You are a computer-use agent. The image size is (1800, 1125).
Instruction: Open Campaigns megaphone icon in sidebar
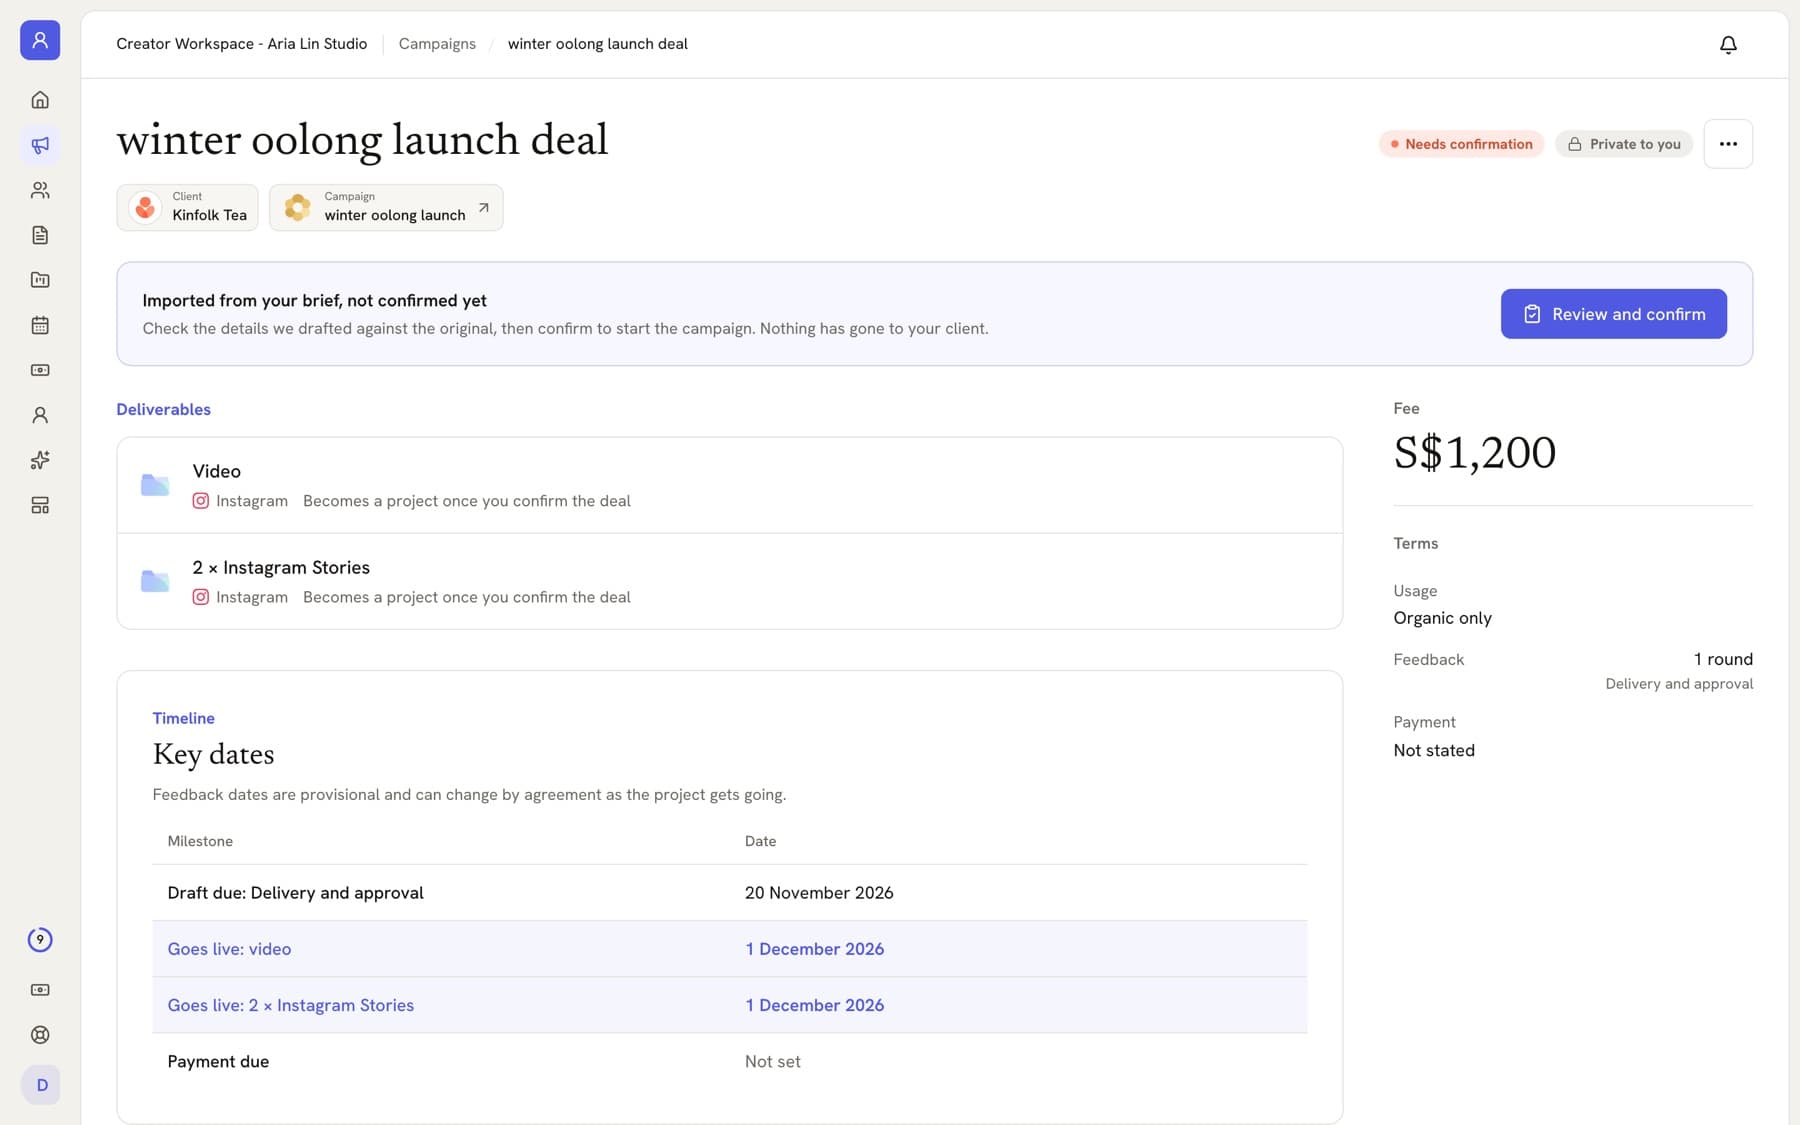tap(40, 145)
